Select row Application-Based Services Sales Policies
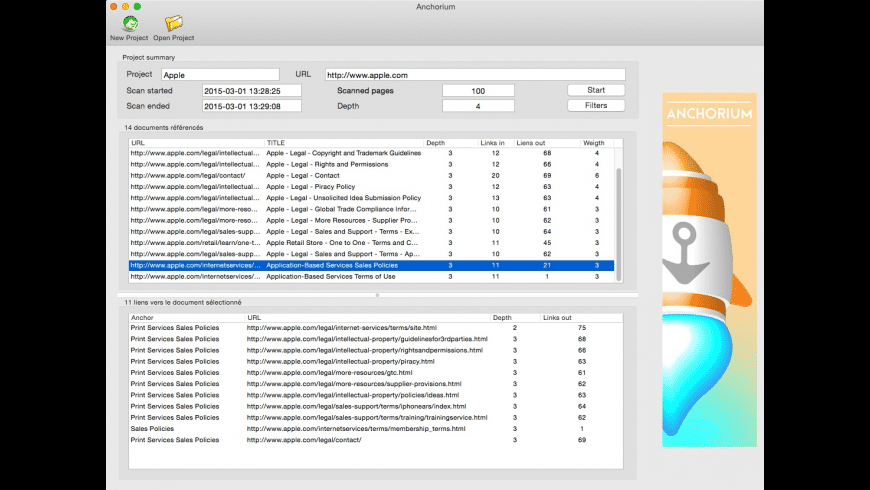This screenshot has height=490, width=870. (371, 265)
